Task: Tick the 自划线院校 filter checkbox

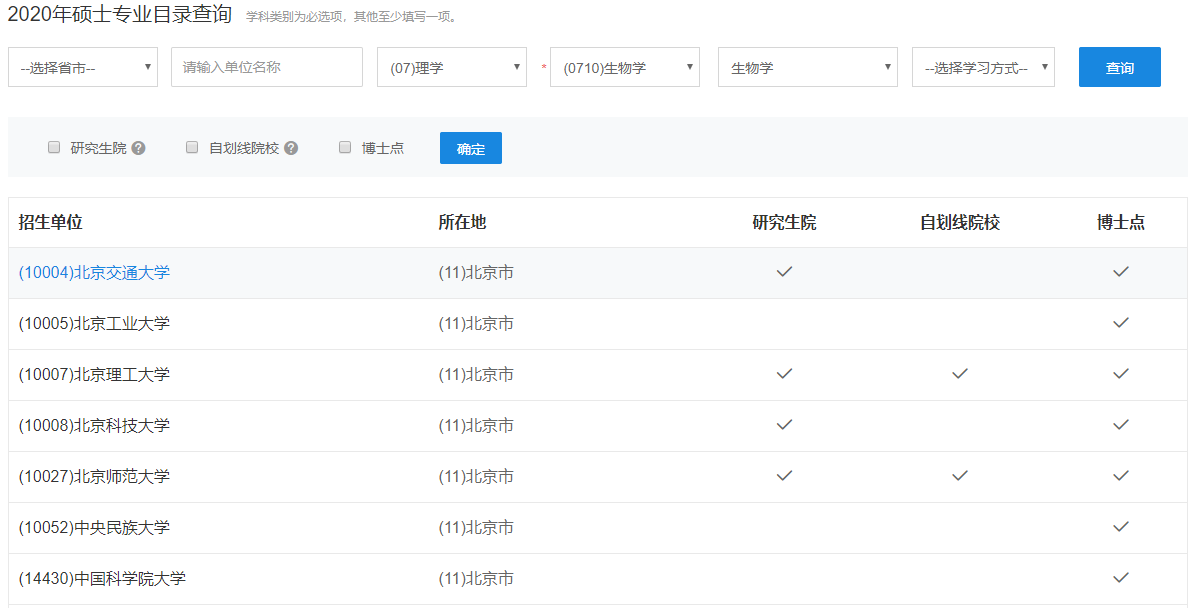Action: (x=192, y=147)
